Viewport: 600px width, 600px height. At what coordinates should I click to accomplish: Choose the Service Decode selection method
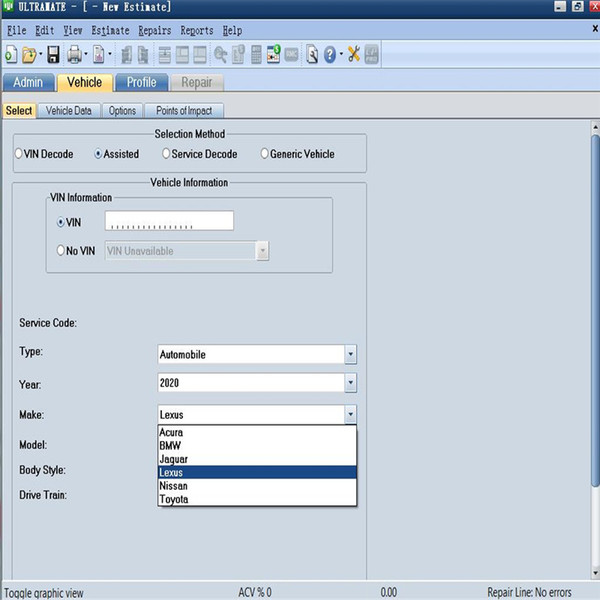tap(166, 154)
